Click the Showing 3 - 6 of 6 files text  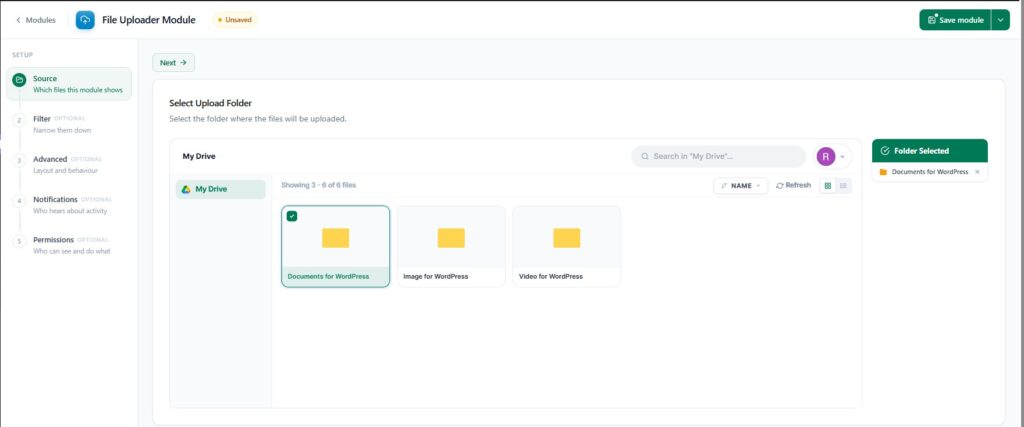[319, 185]
